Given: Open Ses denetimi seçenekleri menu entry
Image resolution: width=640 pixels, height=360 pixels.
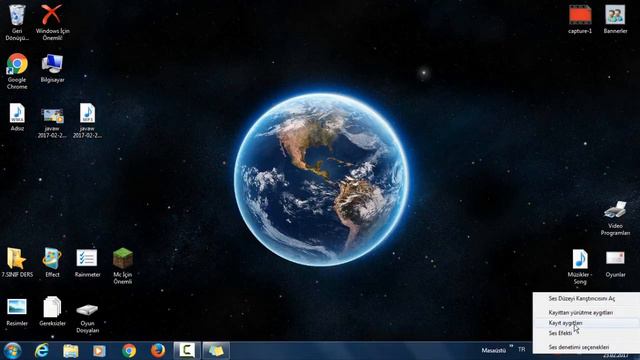Looking at the screenshot, I should coord(578,347).
